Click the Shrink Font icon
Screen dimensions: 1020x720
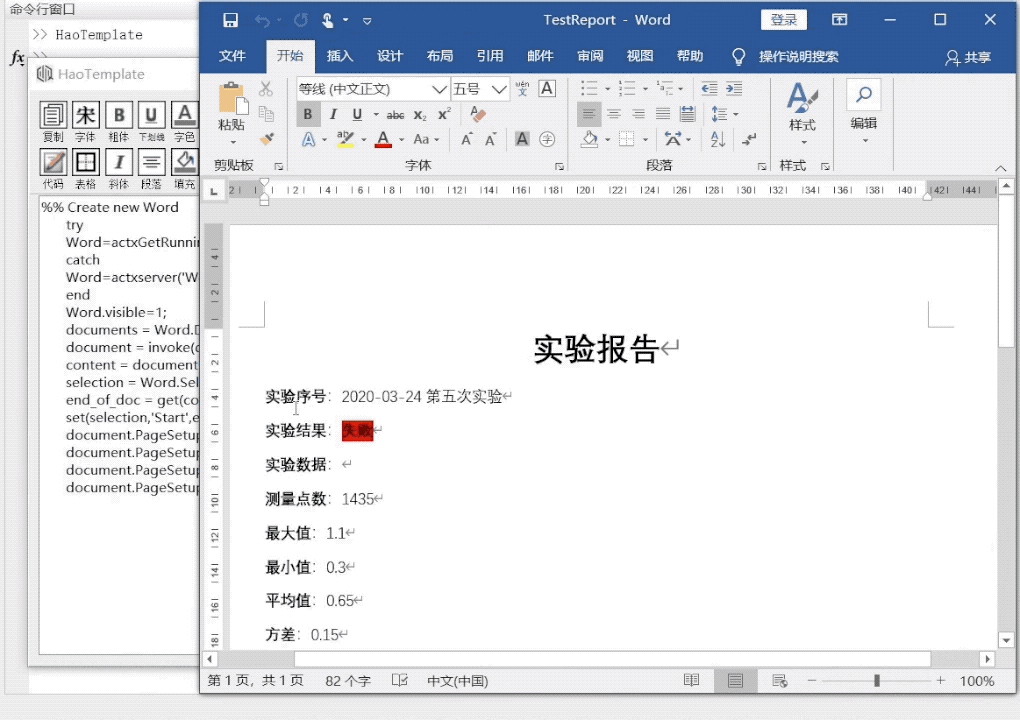tap(490, 139)
